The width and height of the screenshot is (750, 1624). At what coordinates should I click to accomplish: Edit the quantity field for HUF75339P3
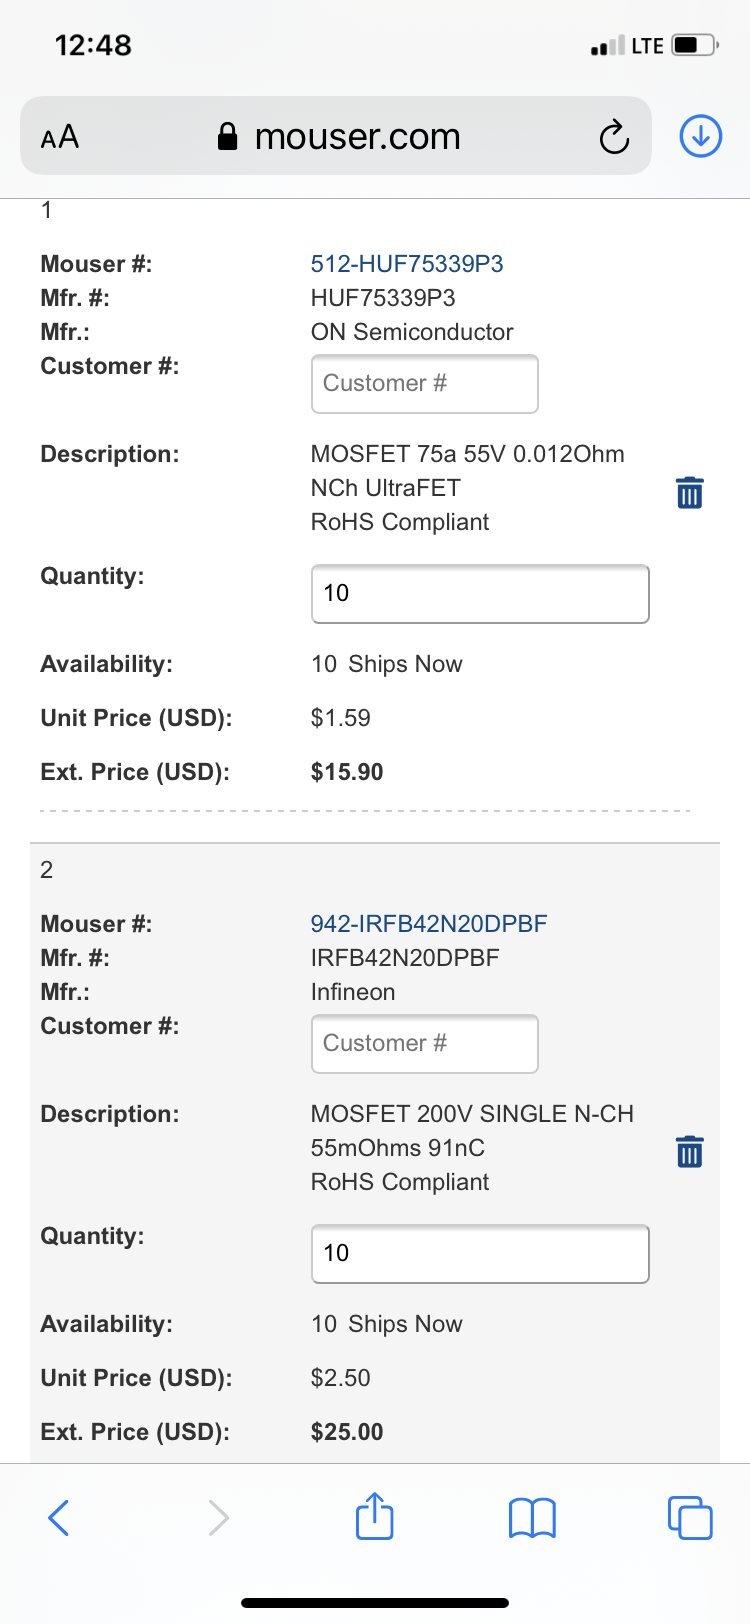(x=480, y=594)
